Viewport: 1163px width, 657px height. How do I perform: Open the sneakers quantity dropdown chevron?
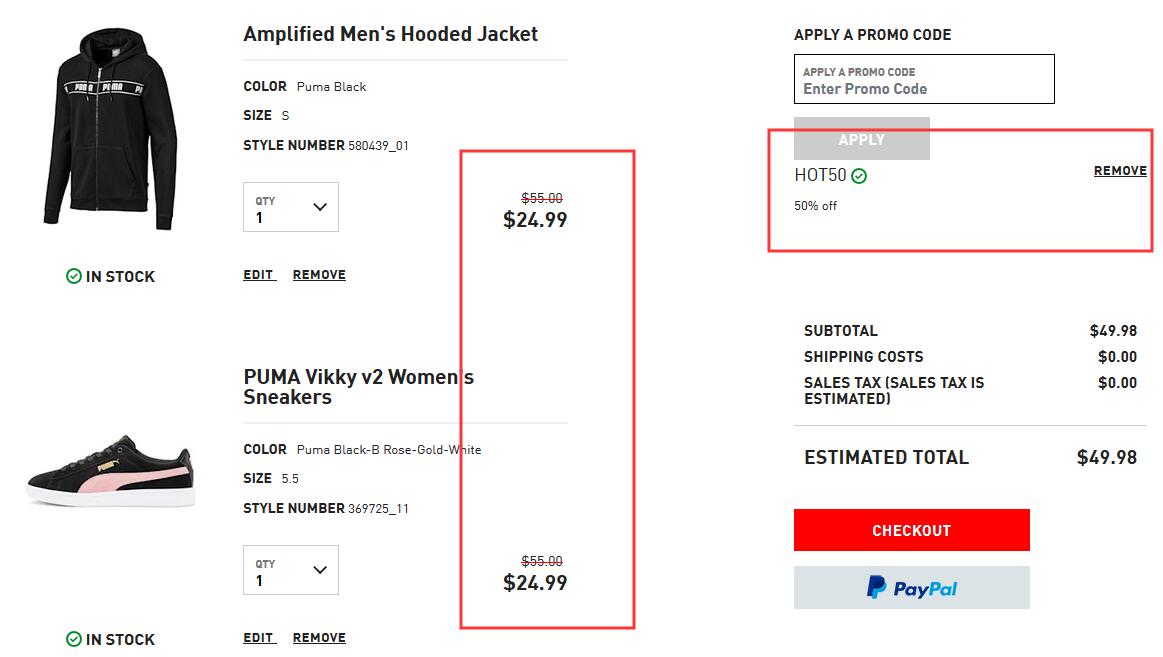pos(320,570)
